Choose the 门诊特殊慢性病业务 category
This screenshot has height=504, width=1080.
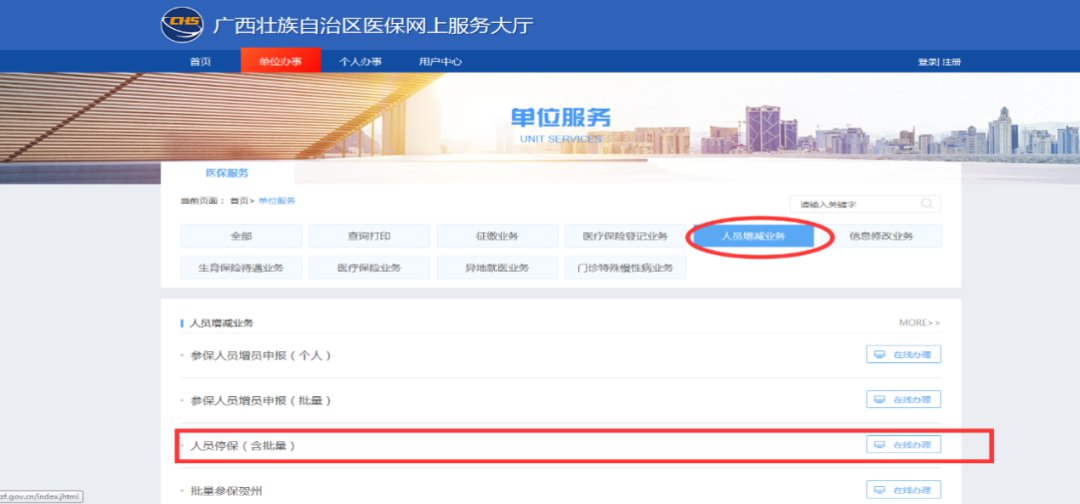[625, 268]
